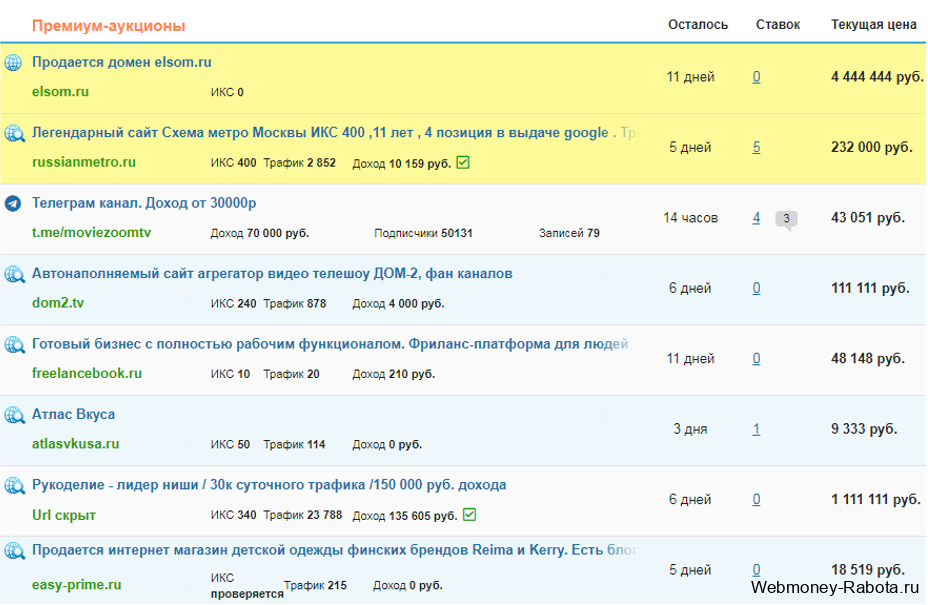Open bids count 0 for freelancebook.ru
Viewport: 928px width, 605px height.
point(756,359)
